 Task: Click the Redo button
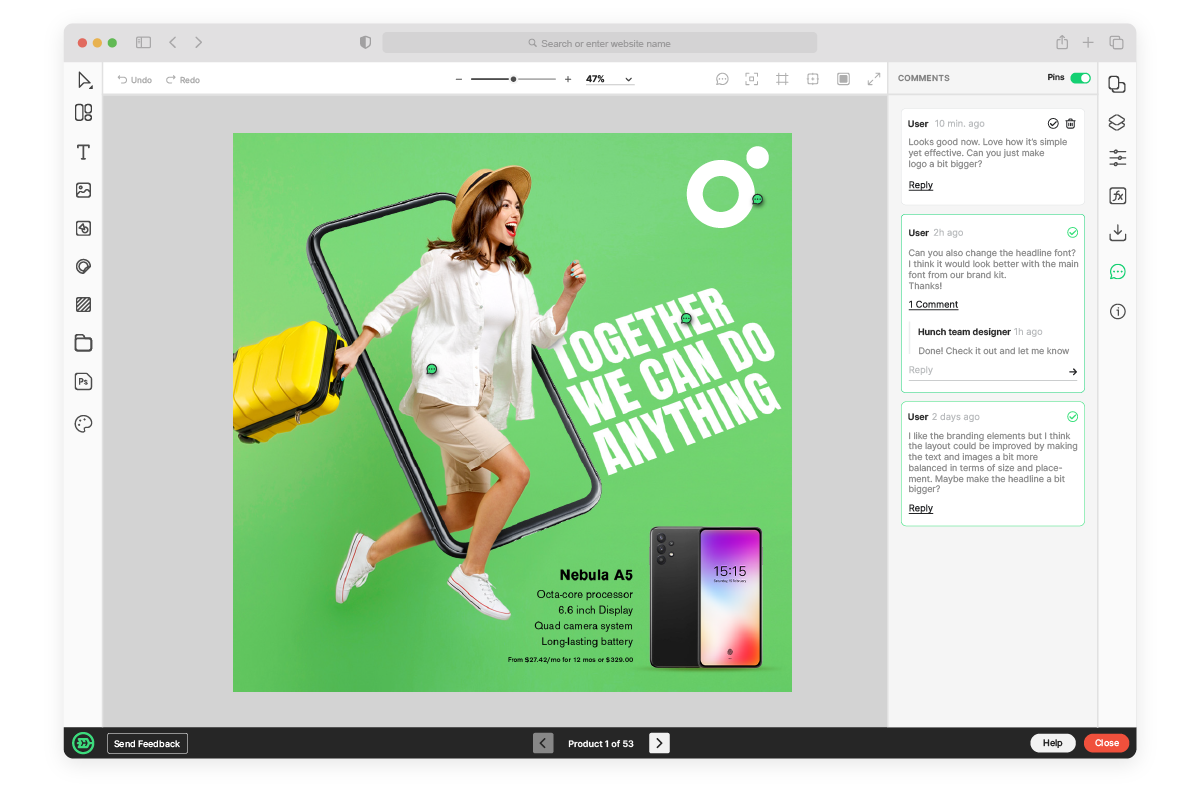183,80
